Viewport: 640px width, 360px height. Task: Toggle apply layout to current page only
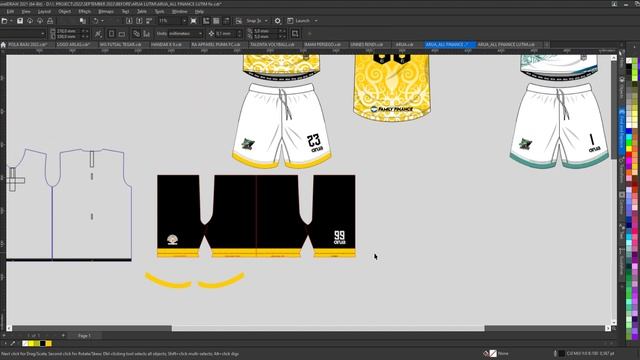point(147,33)
